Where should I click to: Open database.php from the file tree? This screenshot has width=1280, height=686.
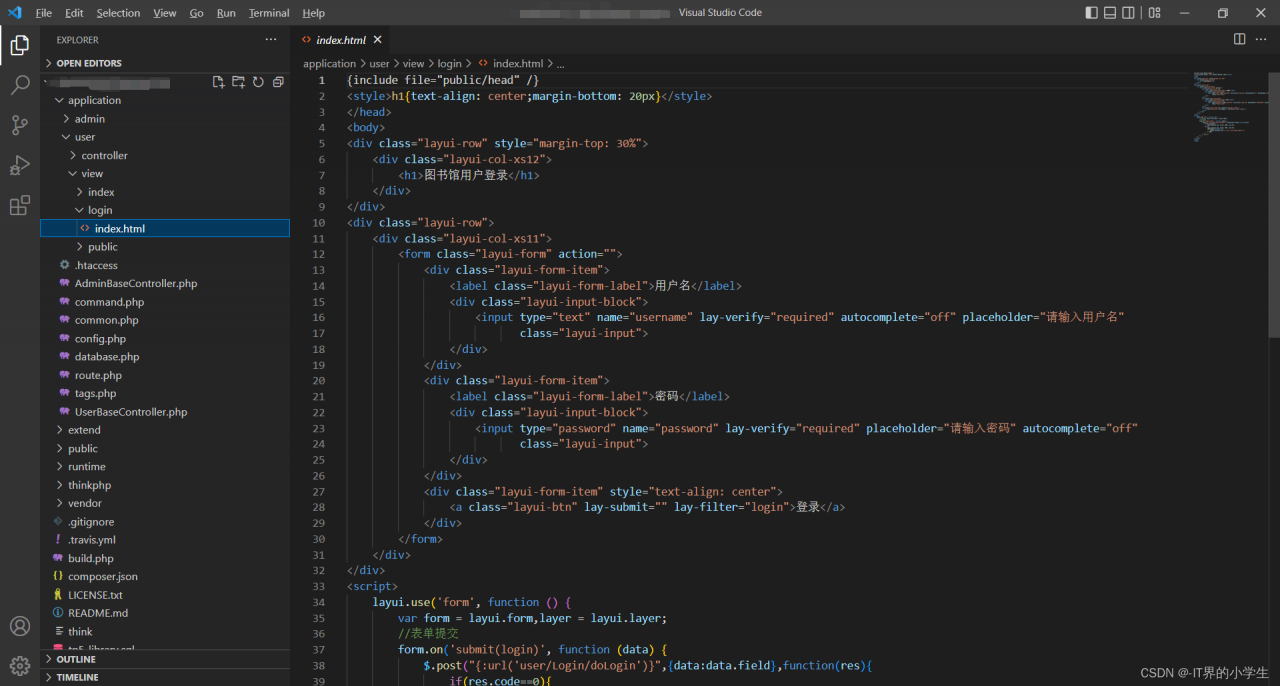[106, 357]
